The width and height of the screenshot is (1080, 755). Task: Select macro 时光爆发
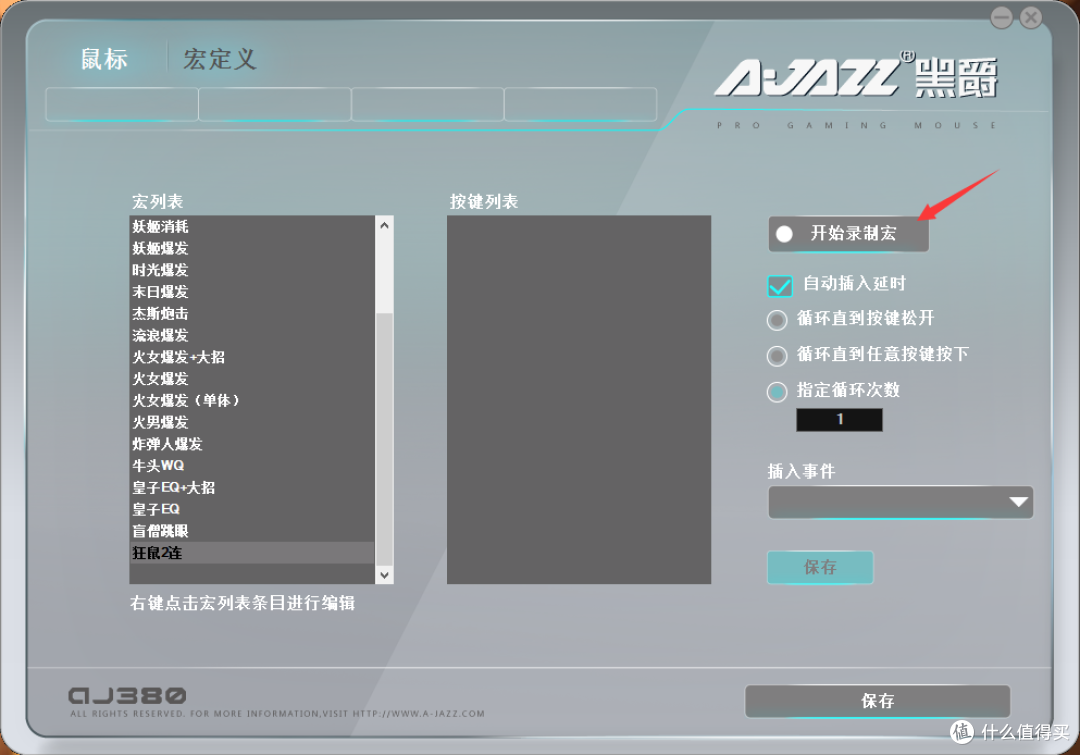click(x=252, y=270)
